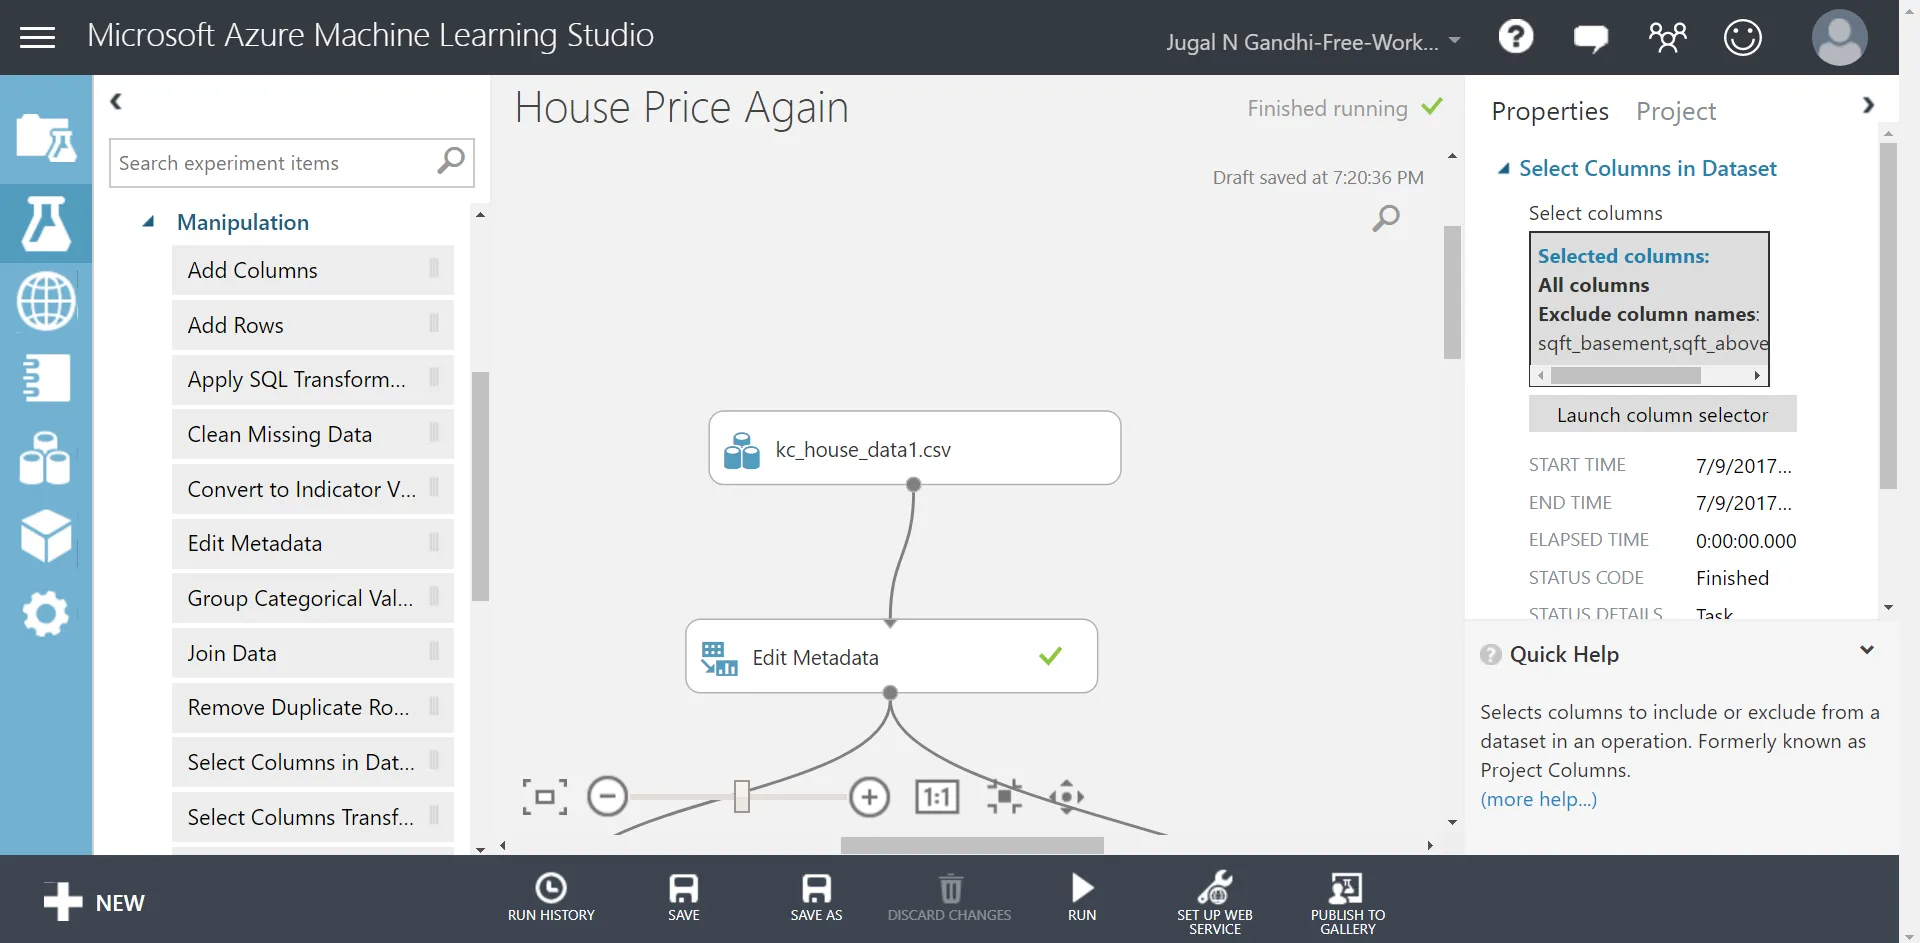Click Launch column selector button
Image resolution: width=1920 pixels, height=943 pixels.
tap(1662, 415)
